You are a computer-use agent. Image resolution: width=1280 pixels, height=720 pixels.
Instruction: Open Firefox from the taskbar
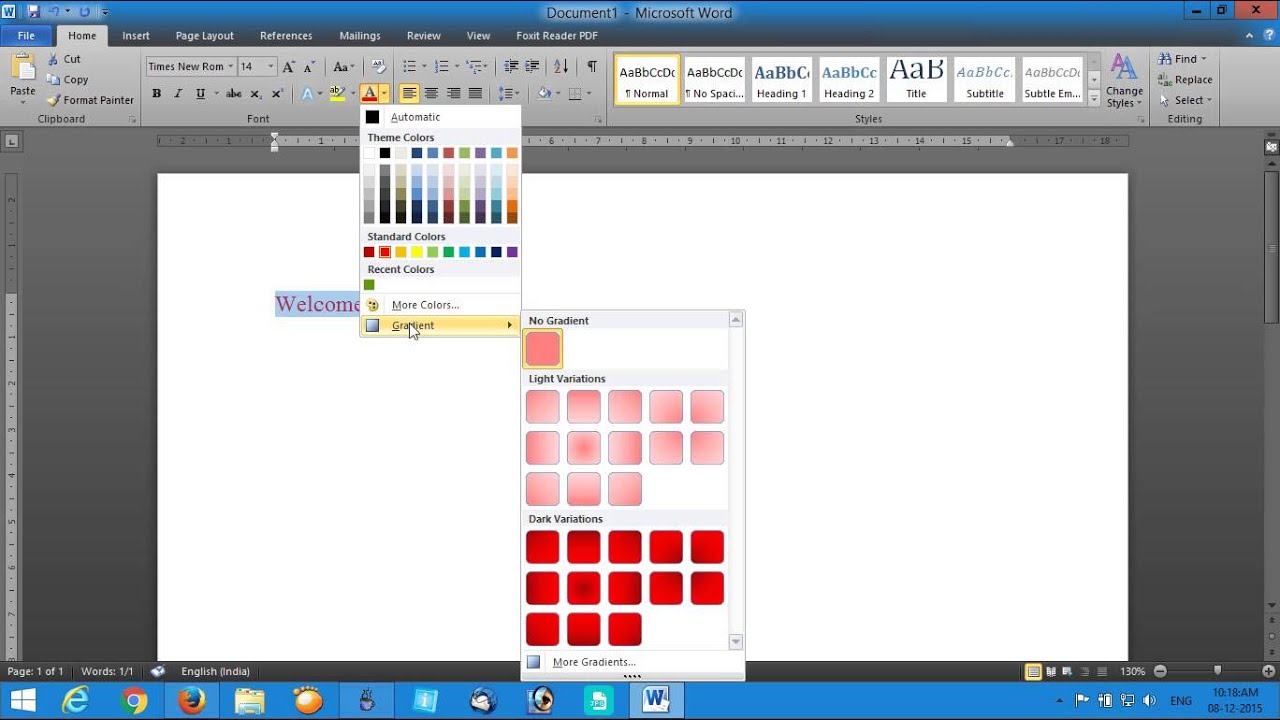click(191, 701)
